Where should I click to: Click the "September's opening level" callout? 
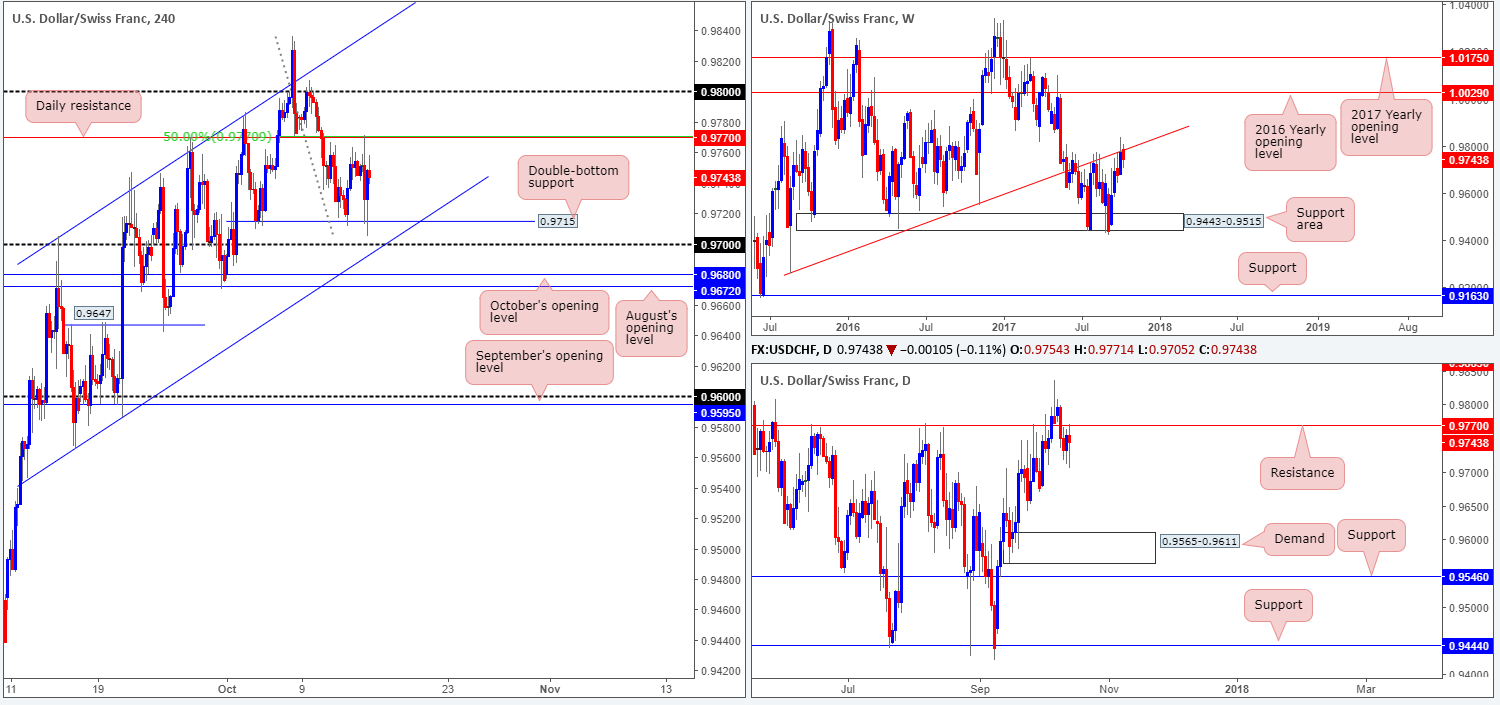(x=539, y=361)
